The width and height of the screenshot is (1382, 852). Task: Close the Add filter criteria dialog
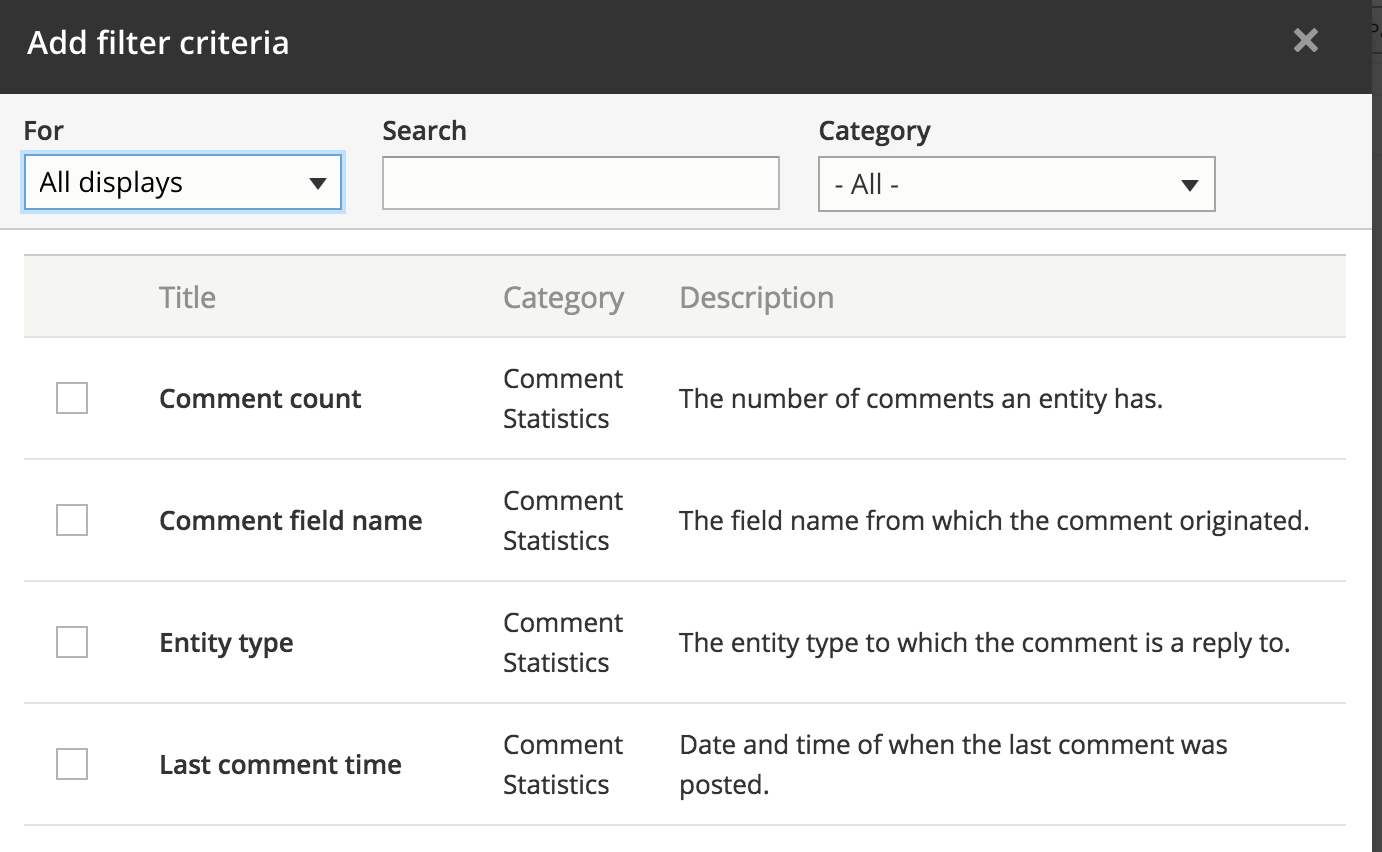click(1305, 41)
